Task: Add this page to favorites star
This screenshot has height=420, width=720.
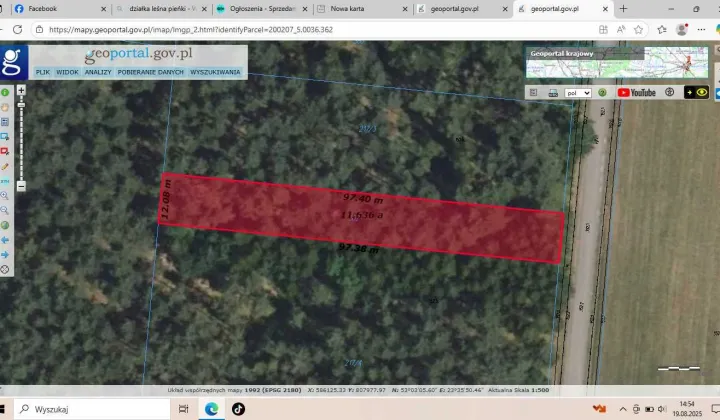Action: tap(638, 29)
